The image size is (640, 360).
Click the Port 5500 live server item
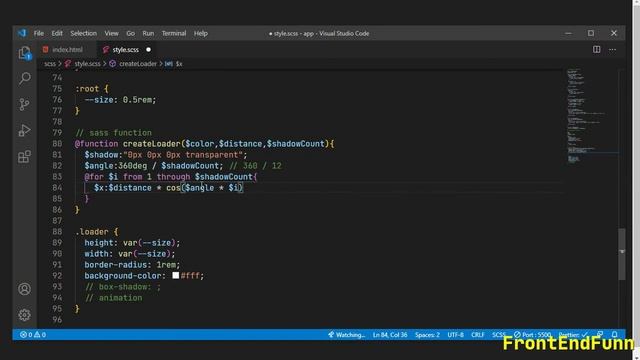(x=533, y=335)
